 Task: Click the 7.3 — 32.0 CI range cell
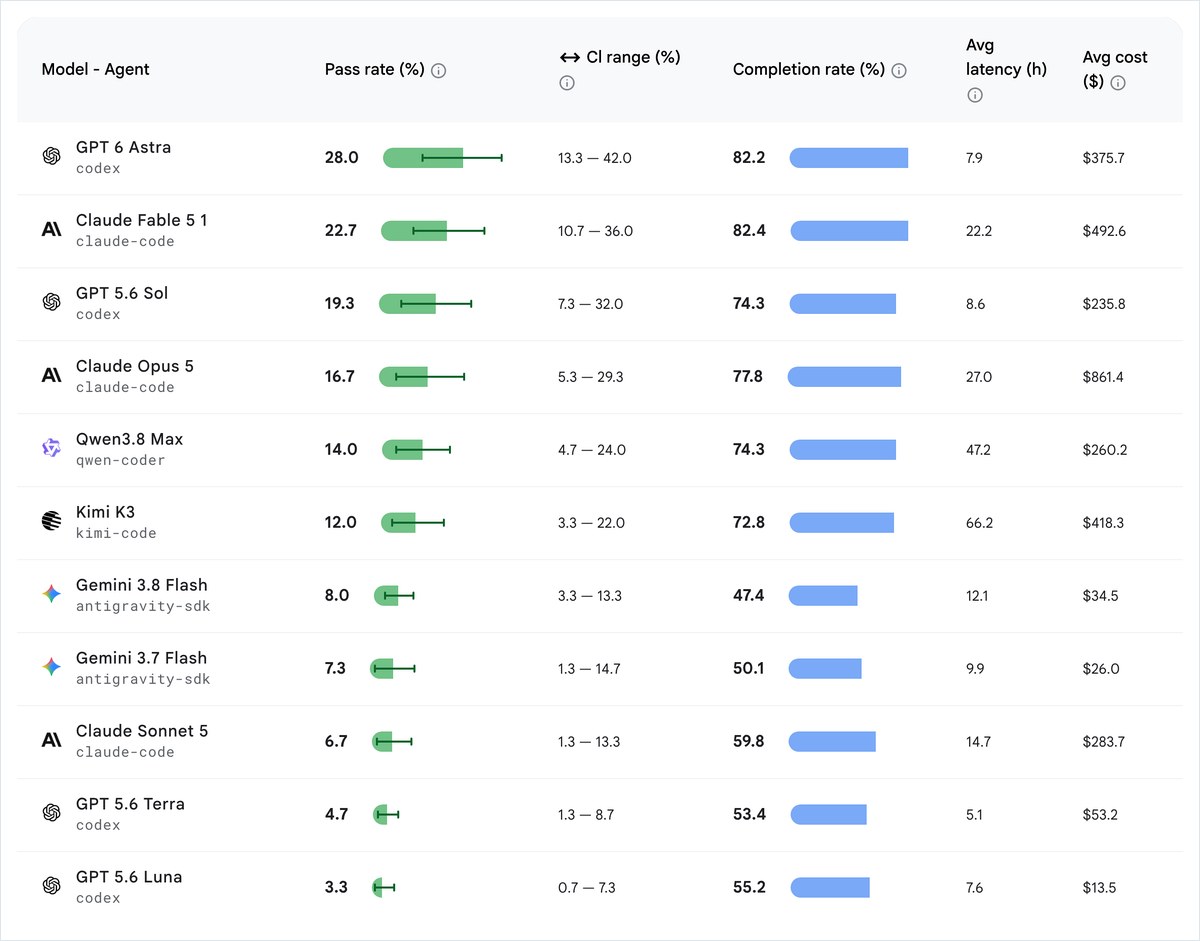pos(590,304)
